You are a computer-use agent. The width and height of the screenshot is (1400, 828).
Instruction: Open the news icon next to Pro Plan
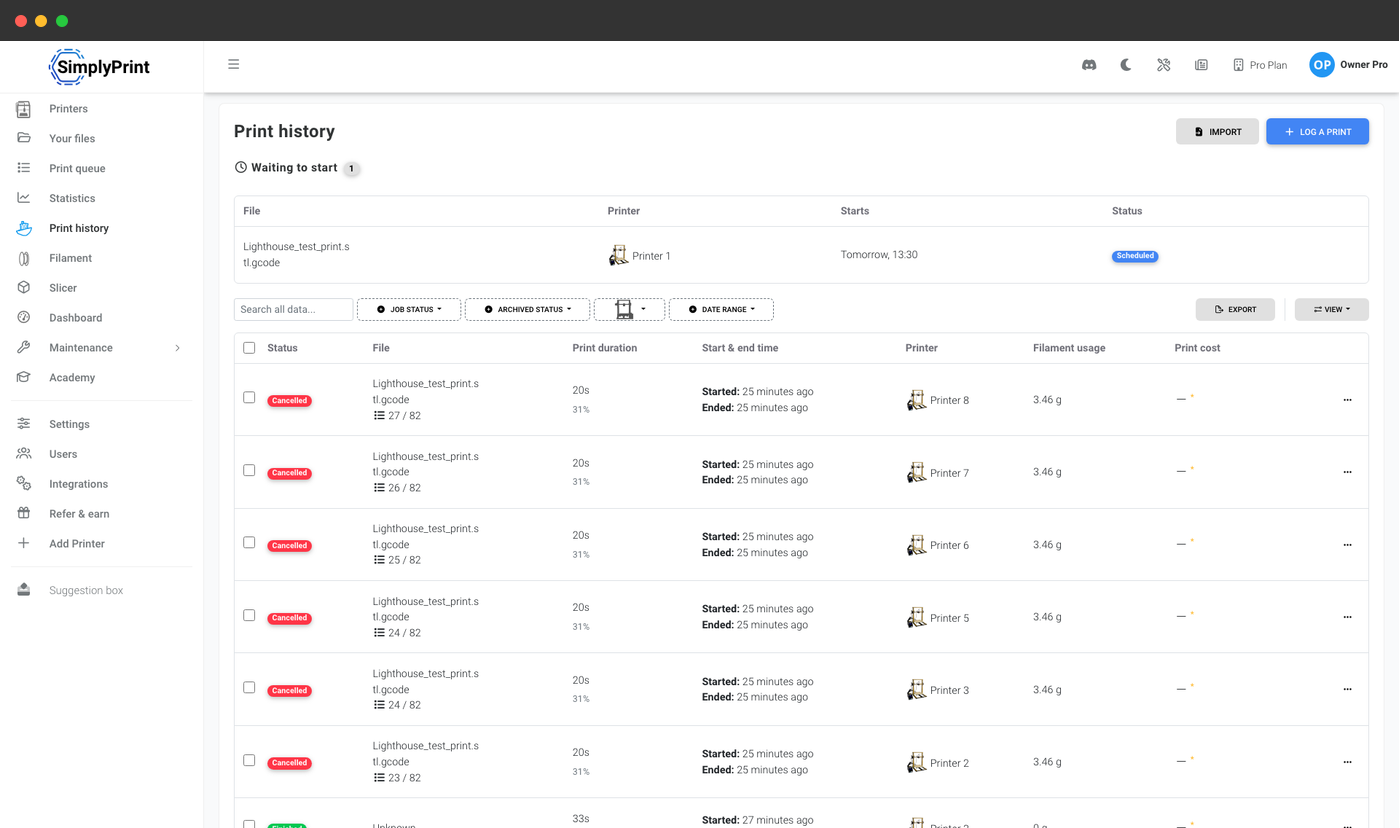click(x=1201, y=65)
